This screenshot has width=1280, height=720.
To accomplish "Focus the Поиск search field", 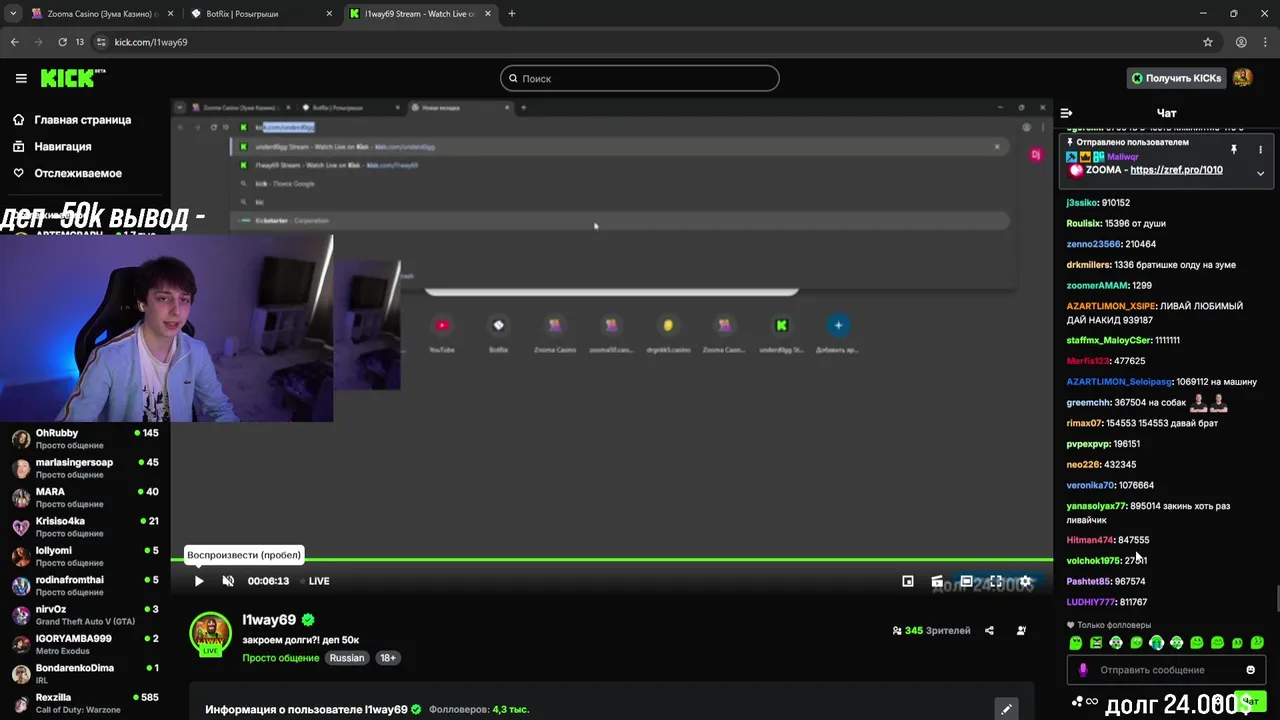I will pyautogui.click(x=640, y=78).
